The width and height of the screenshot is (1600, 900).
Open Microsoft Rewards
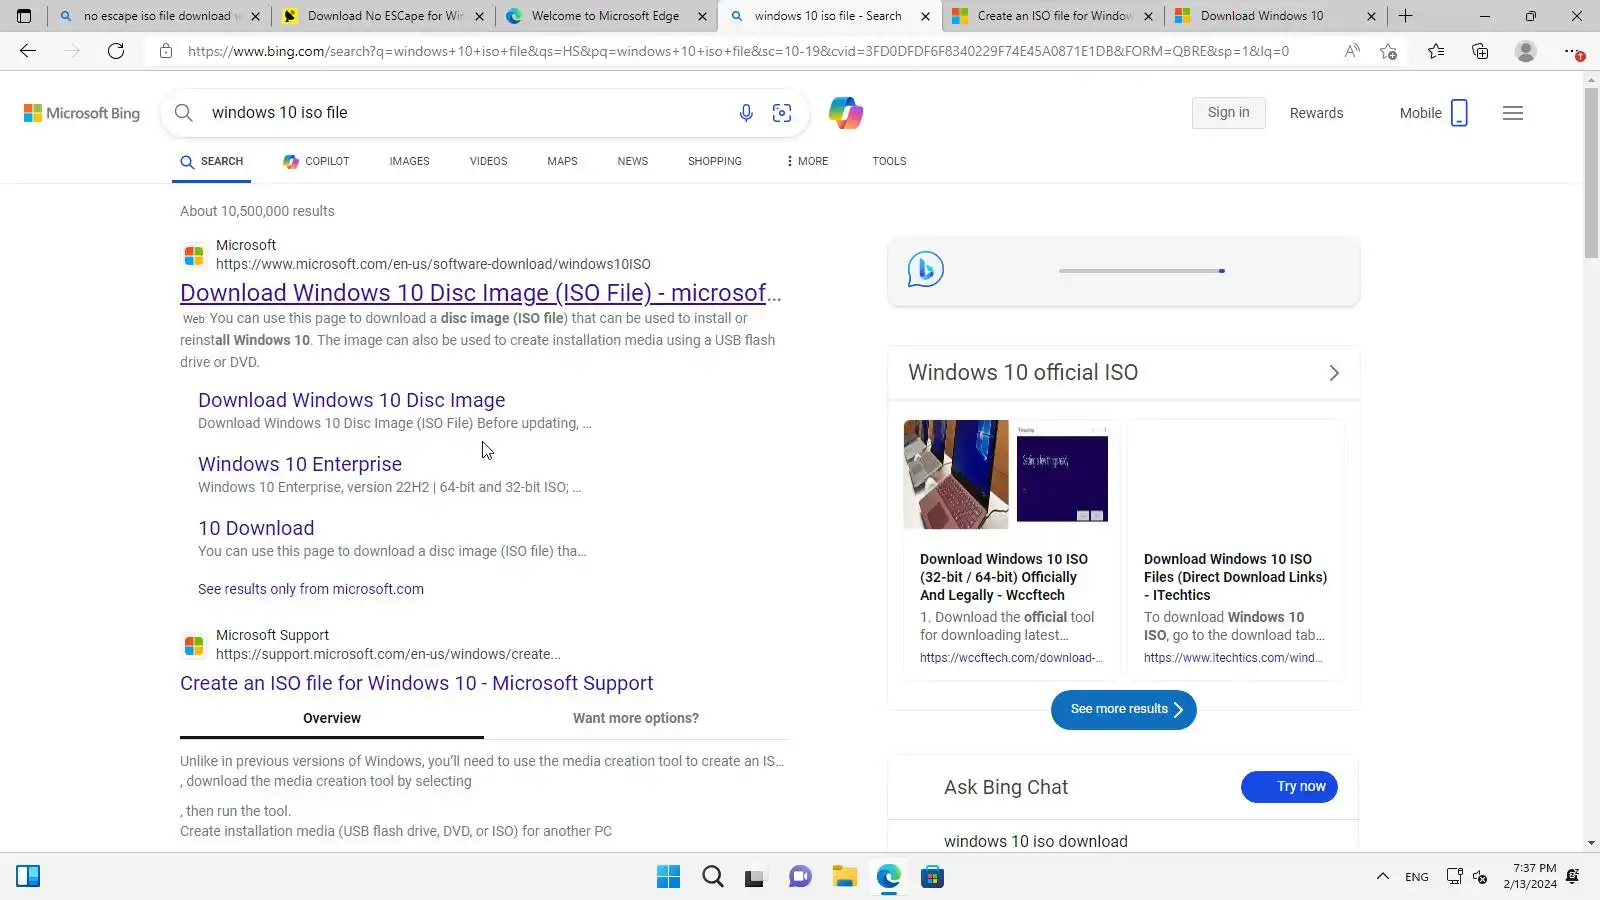[1316, 113]
